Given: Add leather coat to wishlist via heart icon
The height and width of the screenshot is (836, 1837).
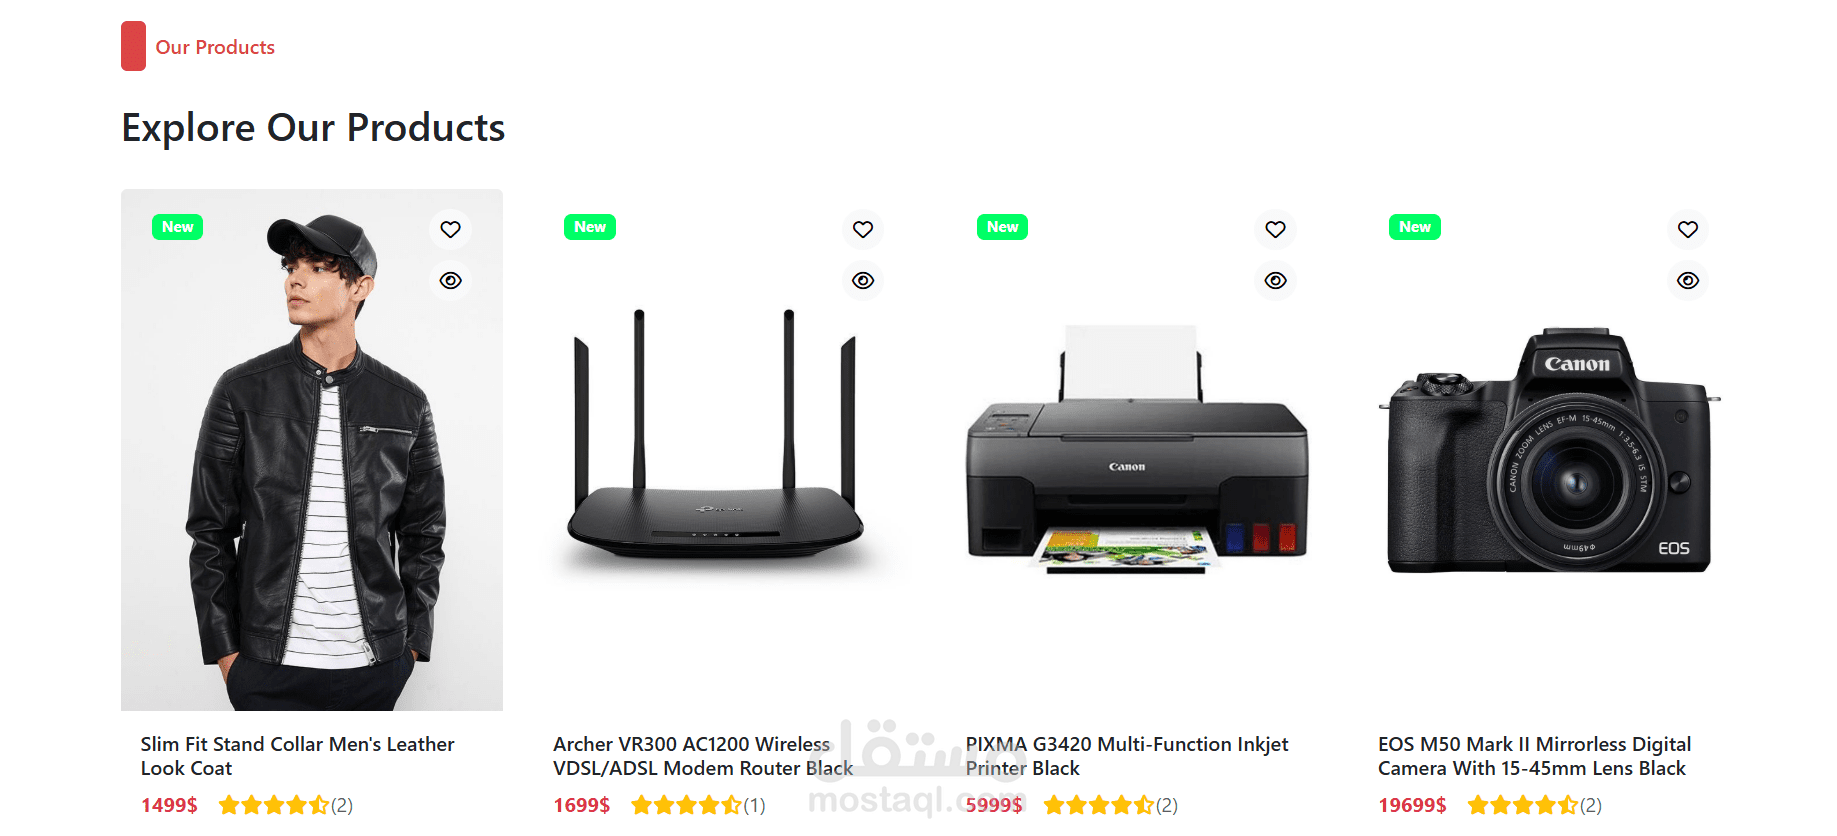Looking at the screenshot, I should click(451, 229).
